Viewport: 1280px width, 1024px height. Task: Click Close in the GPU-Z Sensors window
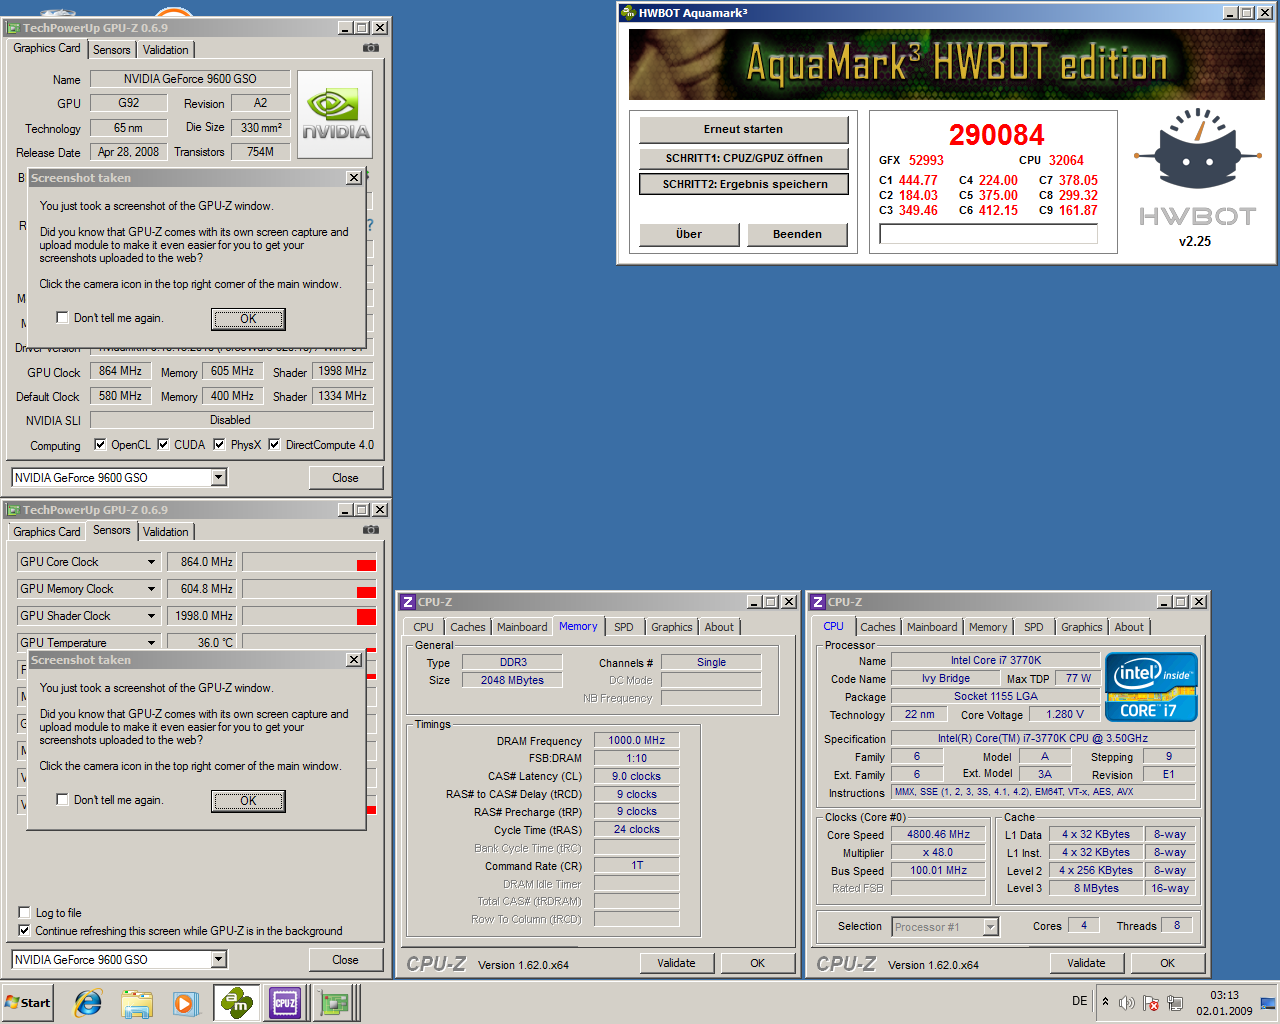coord(345,960)
